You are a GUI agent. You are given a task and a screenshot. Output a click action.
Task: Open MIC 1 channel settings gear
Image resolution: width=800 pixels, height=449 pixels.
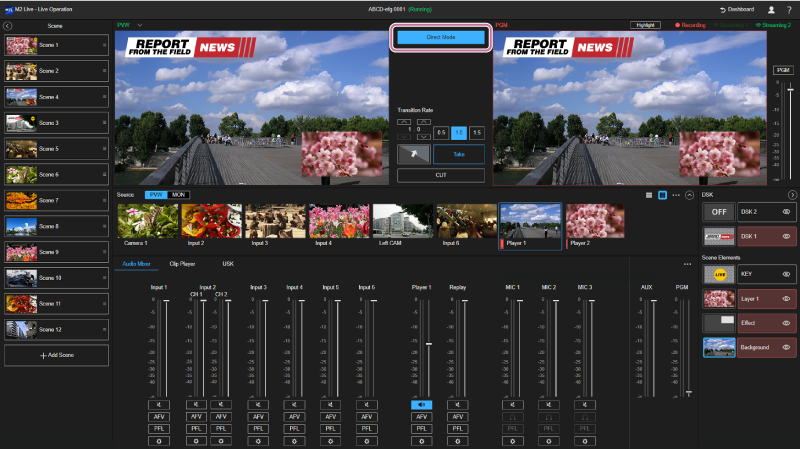click(513, 441)
